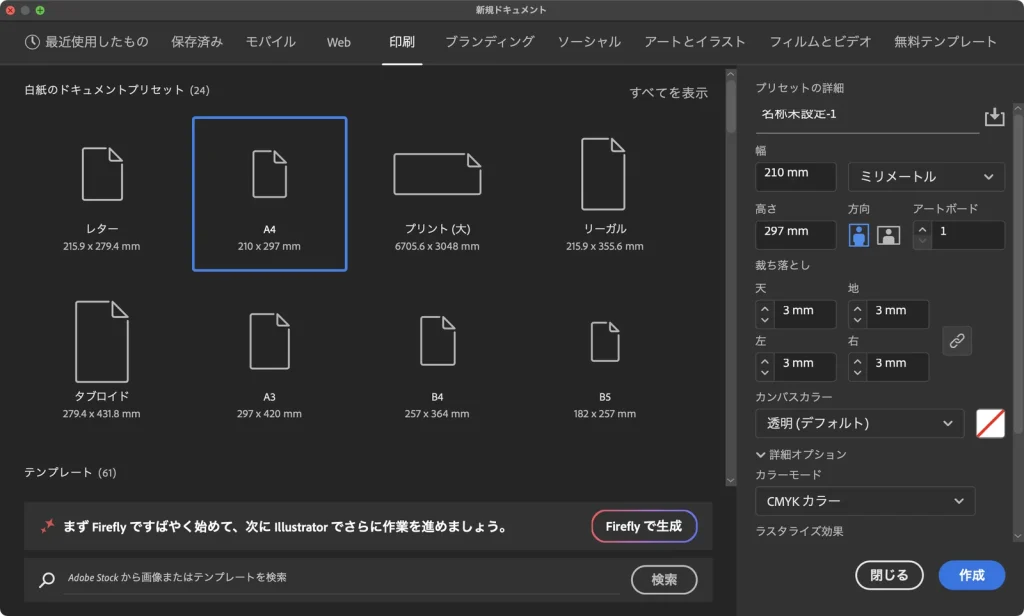The width and height of the screenshot is (1024, 616).
Task: Open the 透明 (デフォルト) canvas color dropdown
Action: click(x=859, y=423)
